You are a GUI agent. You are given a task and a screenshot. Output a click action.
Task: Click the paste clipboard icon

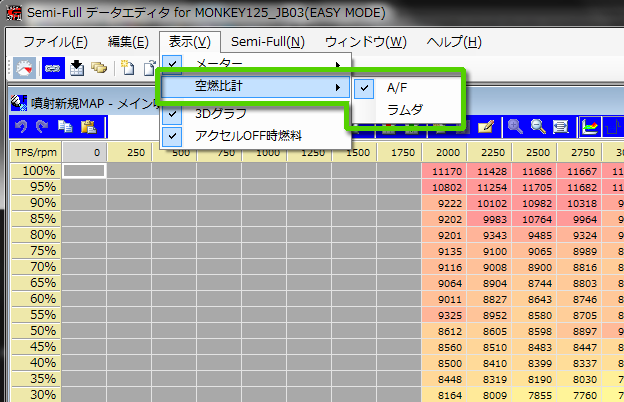[88, 127]
